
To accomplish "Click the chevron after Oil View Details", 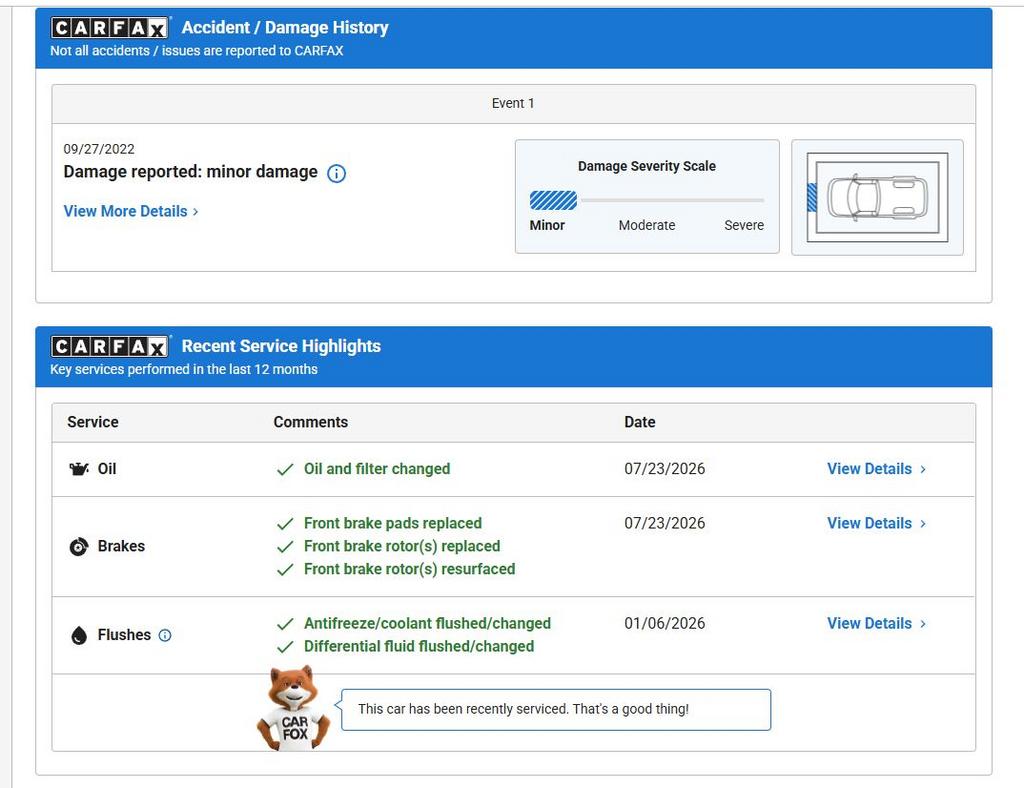I will [923, 469].
